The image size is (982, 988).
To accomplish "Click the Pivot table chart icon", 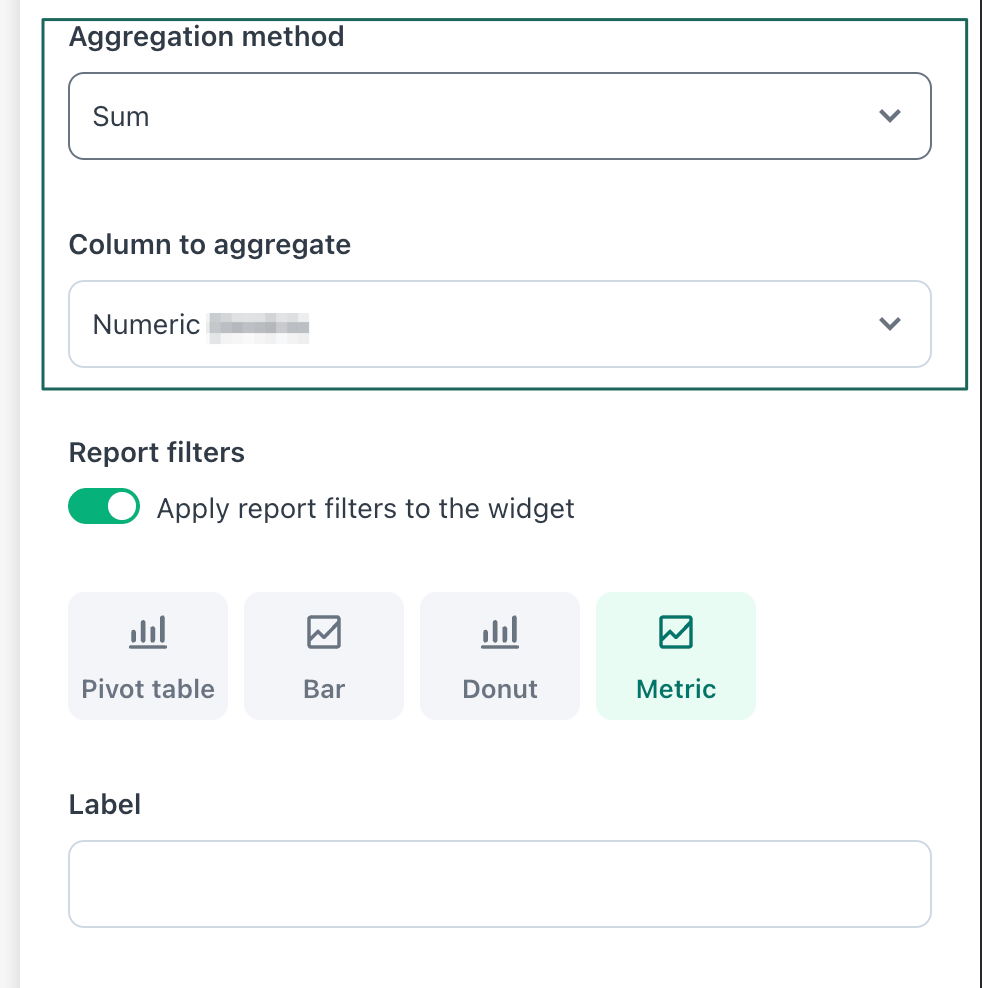I will coord(148,632).
